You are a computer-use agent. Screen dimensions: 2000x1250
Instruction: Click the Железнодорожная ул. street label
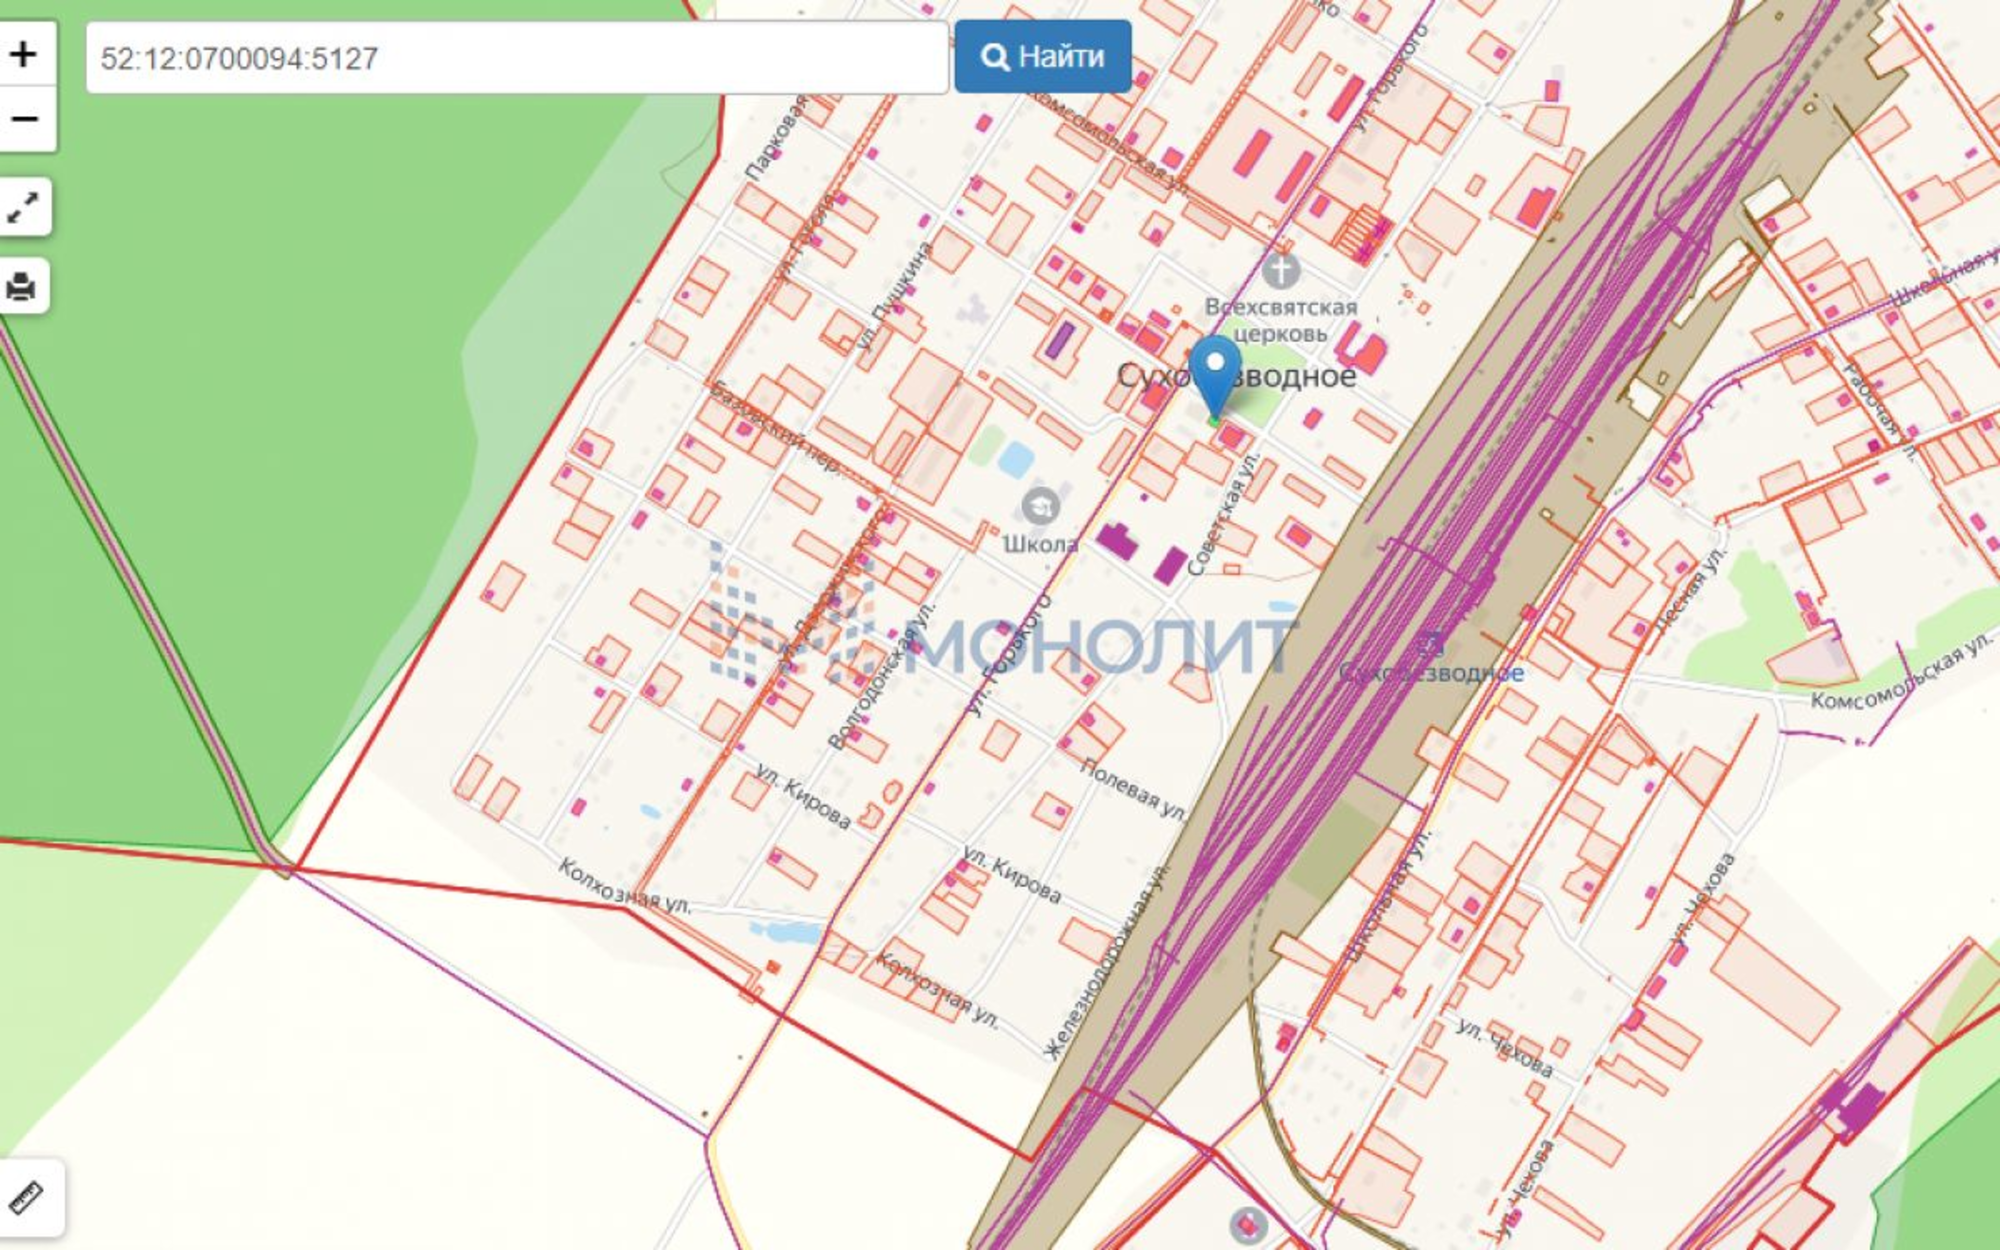(x=1106, y=962)
